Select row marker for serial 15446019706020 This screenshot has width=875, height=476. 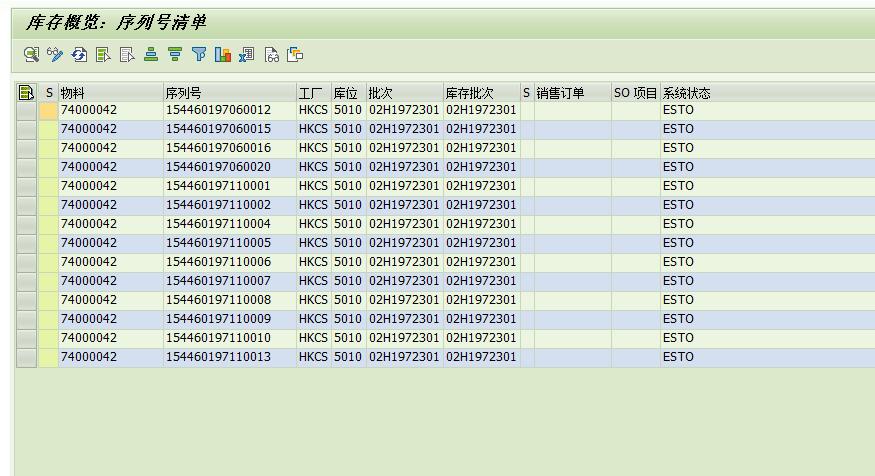(x=26, y=167)
